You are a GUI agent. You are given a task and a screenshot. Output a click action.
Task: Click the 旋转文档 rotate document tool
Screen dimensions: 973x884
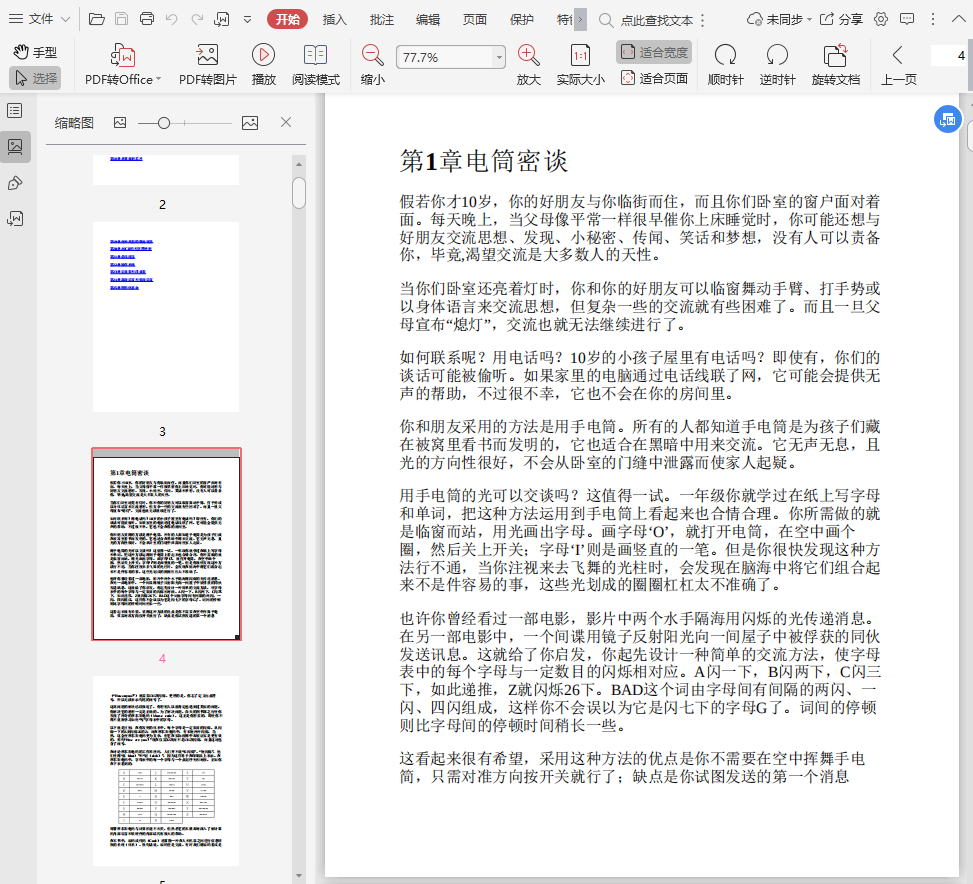[x=836, y=65]
